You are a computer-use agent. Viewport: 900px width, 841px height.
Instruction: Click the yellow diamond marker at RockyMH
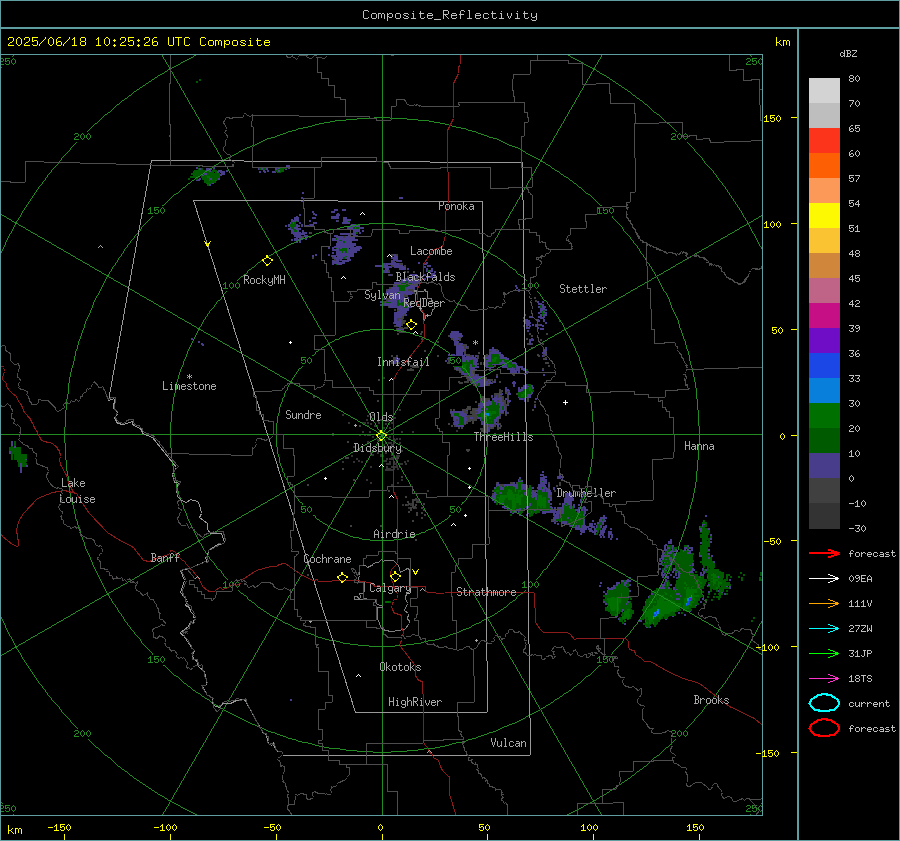click(267, 261)
